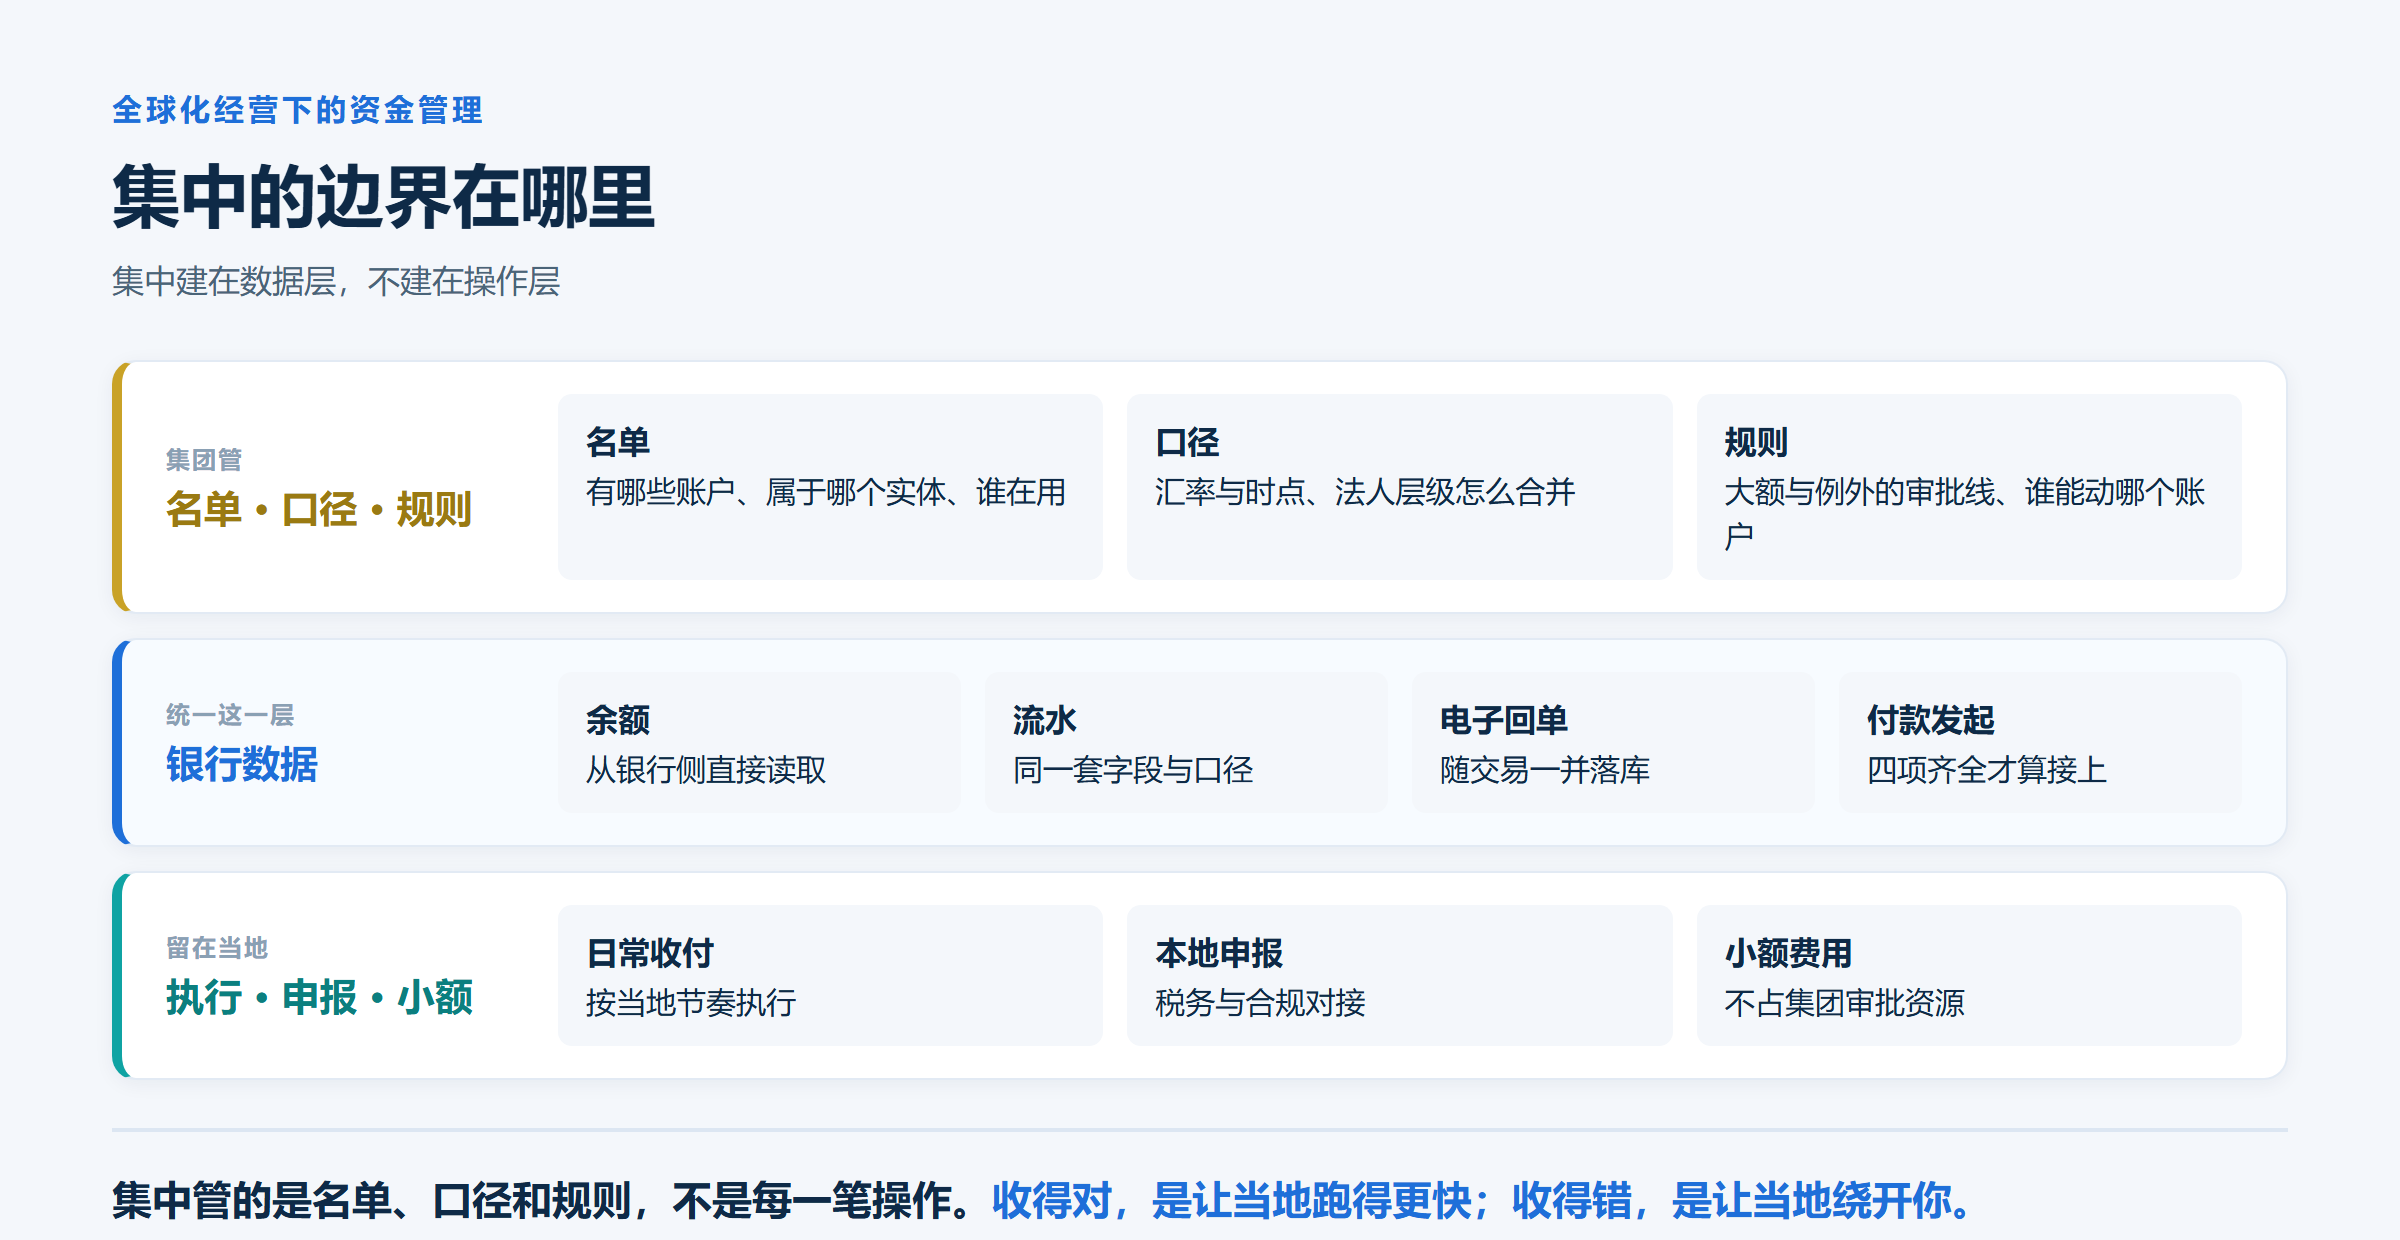Select the '小额费用' card title
This screenshot has width=2400, height=1240.
1788,953
